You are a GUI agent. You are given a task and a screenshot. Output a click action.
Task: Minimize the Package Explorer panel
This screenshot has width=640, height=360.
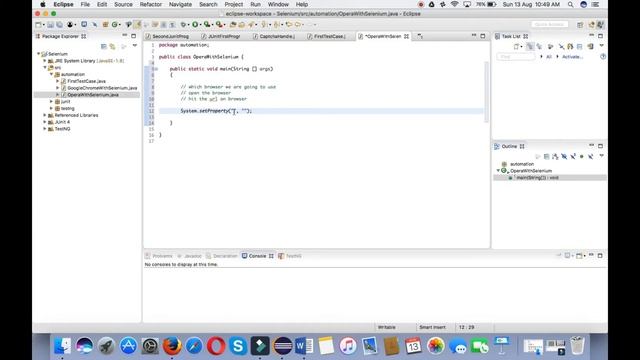[x=125, y=36]
